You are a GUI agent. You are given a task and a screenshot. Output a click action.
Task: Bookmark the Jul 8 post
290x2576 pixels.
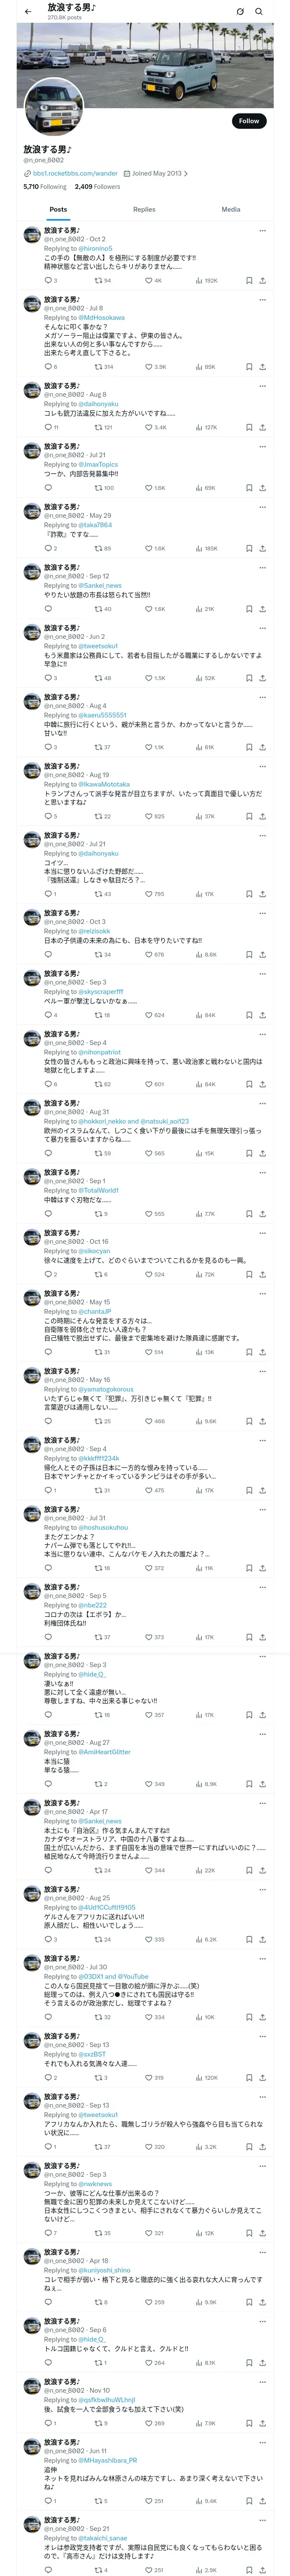pos(249,367)
